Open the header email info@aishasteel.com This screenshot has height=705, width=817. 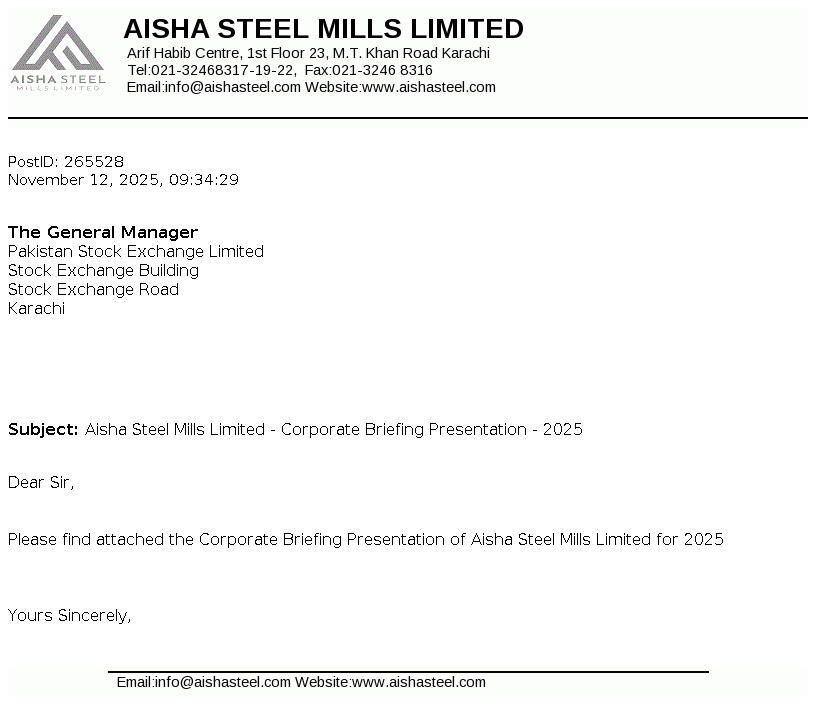(232, 87)
